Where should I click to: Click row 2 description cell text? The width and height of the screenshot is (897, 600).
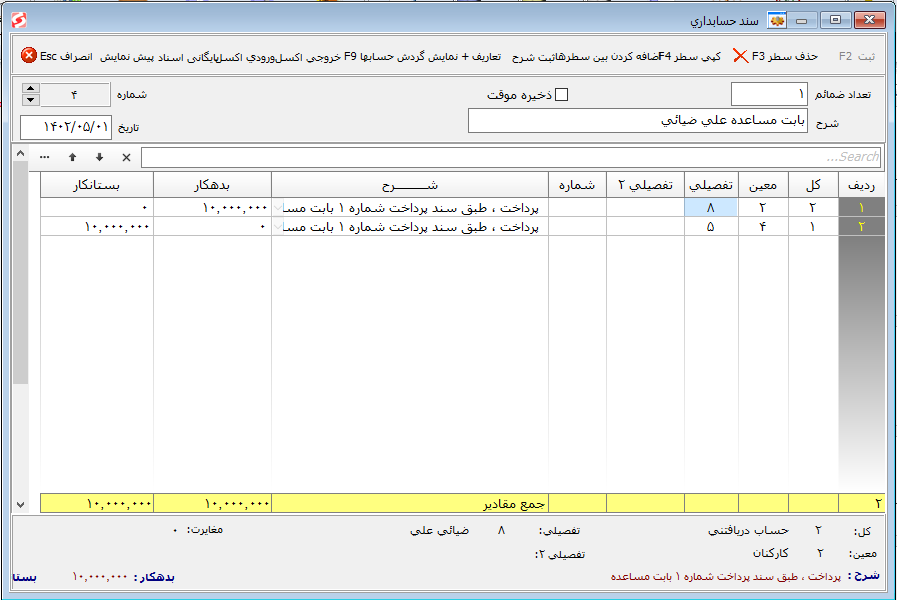tap(410, 227)
